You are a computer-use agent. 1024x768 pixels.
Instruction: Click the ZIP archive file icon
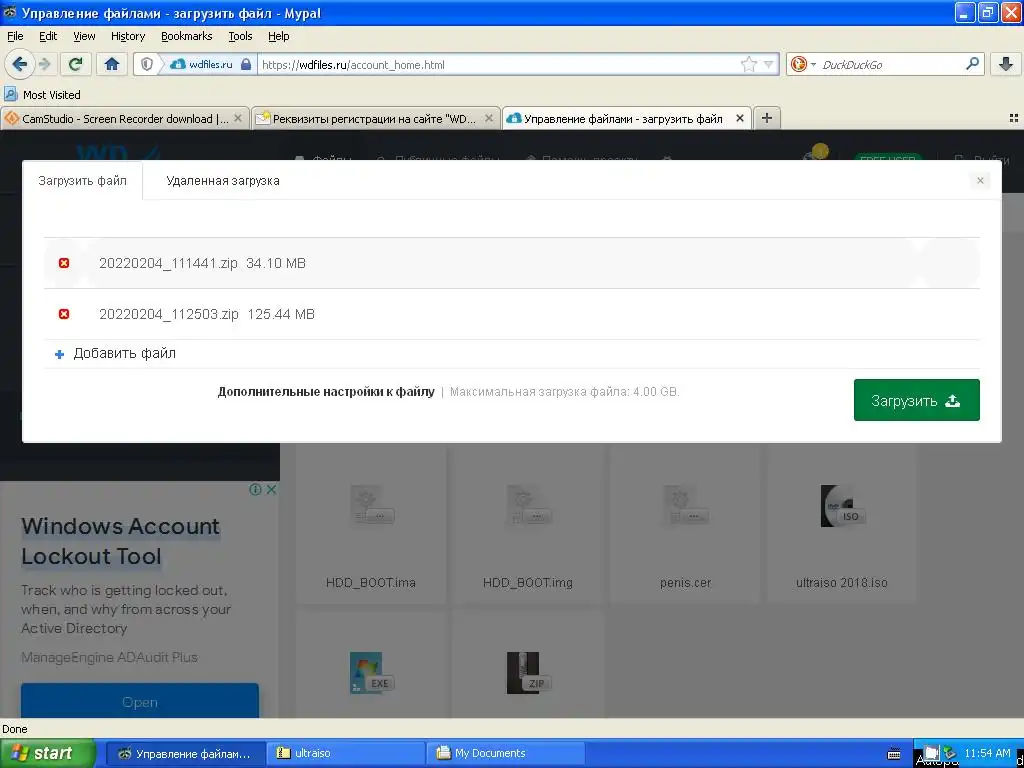(528, 673)
